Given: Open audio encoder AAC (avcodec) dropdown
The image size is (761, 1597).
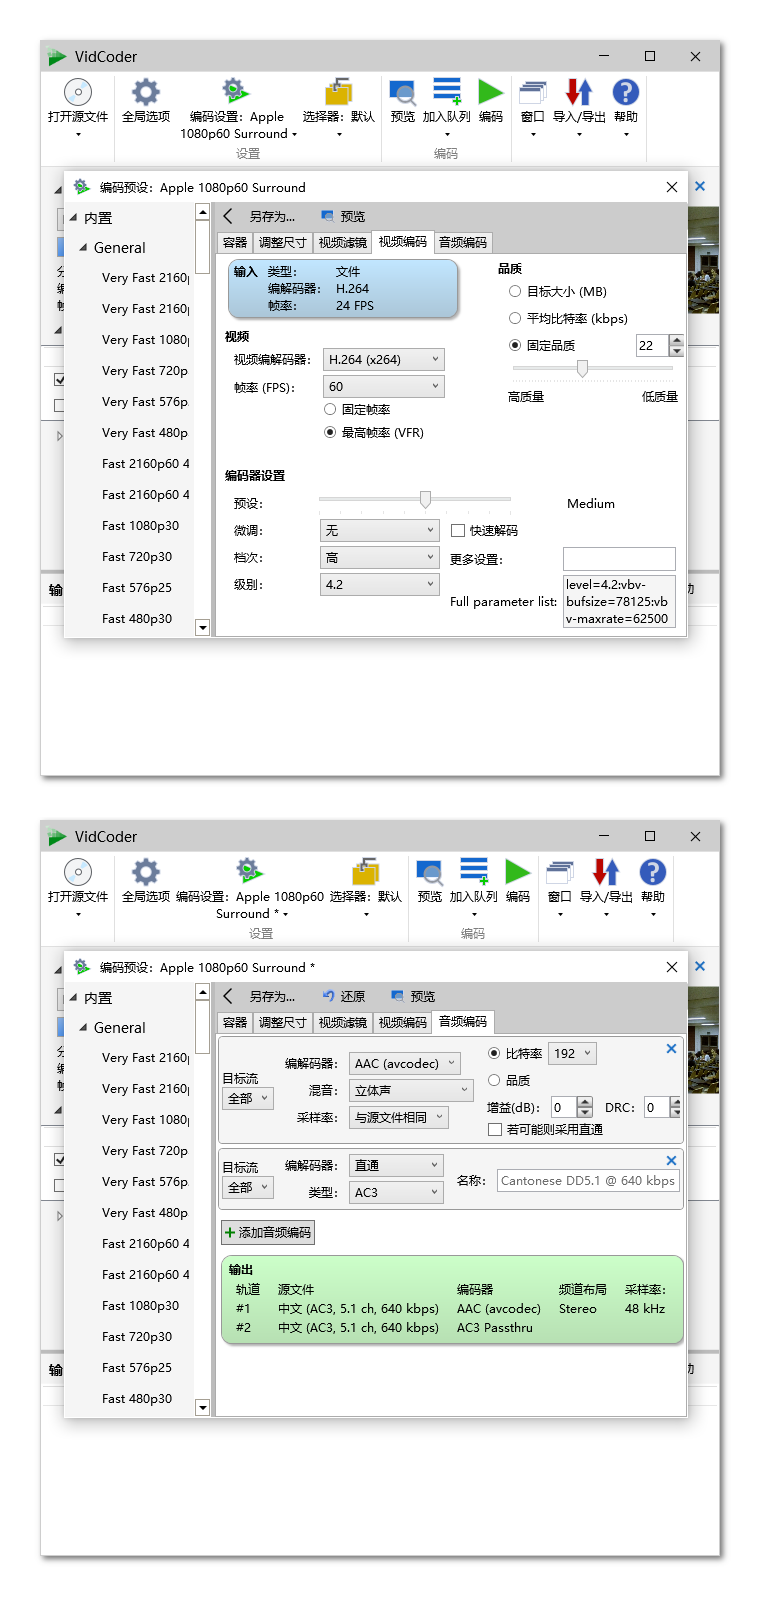Looking at the screenshot, I should tap(405, 1064).
